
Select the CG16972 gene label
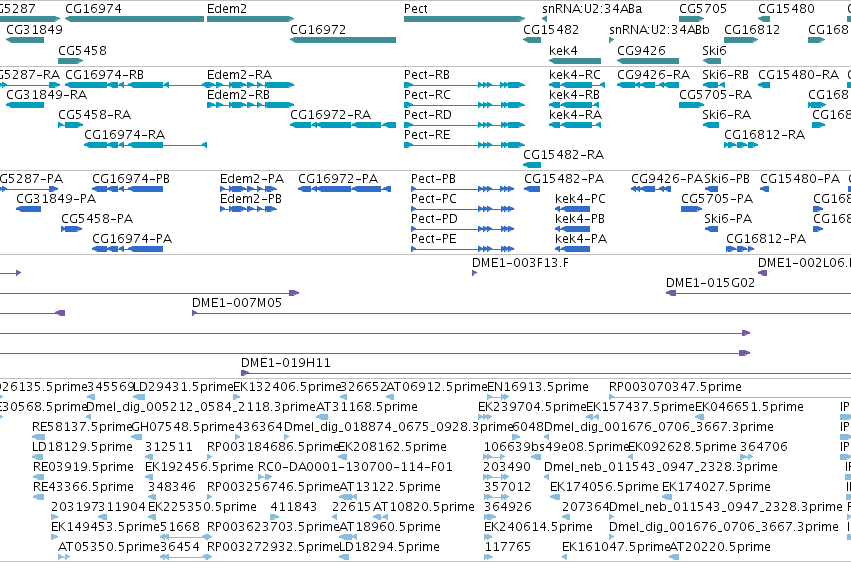coord(318,29)
